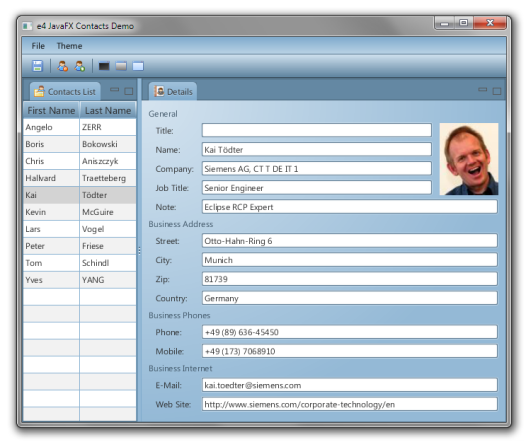Apply the light blue theme toolbar icon
The image size is (526, 442).
tap(138, 66)
